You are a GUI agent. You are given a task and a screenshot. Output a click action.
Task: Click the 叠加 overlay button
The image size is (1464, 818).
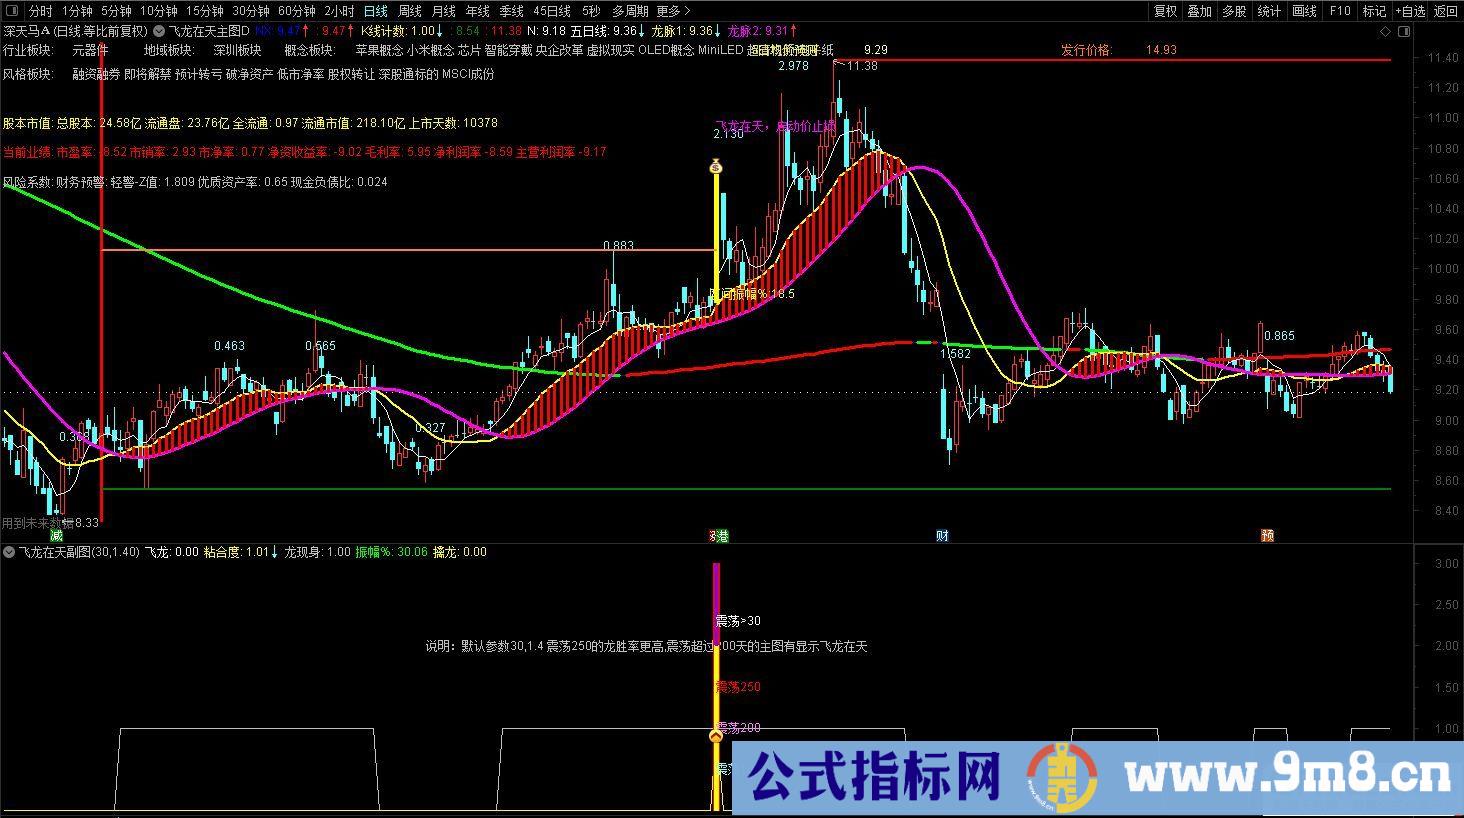[1199, 11]
